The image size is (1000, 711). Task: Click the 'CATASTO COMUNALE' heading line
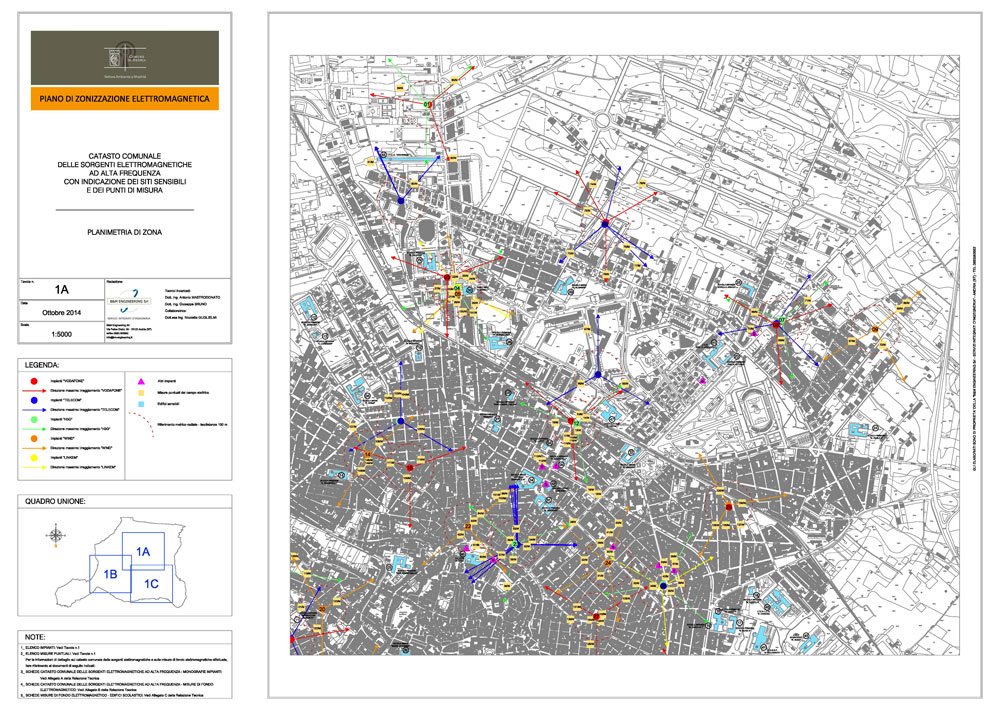(124, 156)
